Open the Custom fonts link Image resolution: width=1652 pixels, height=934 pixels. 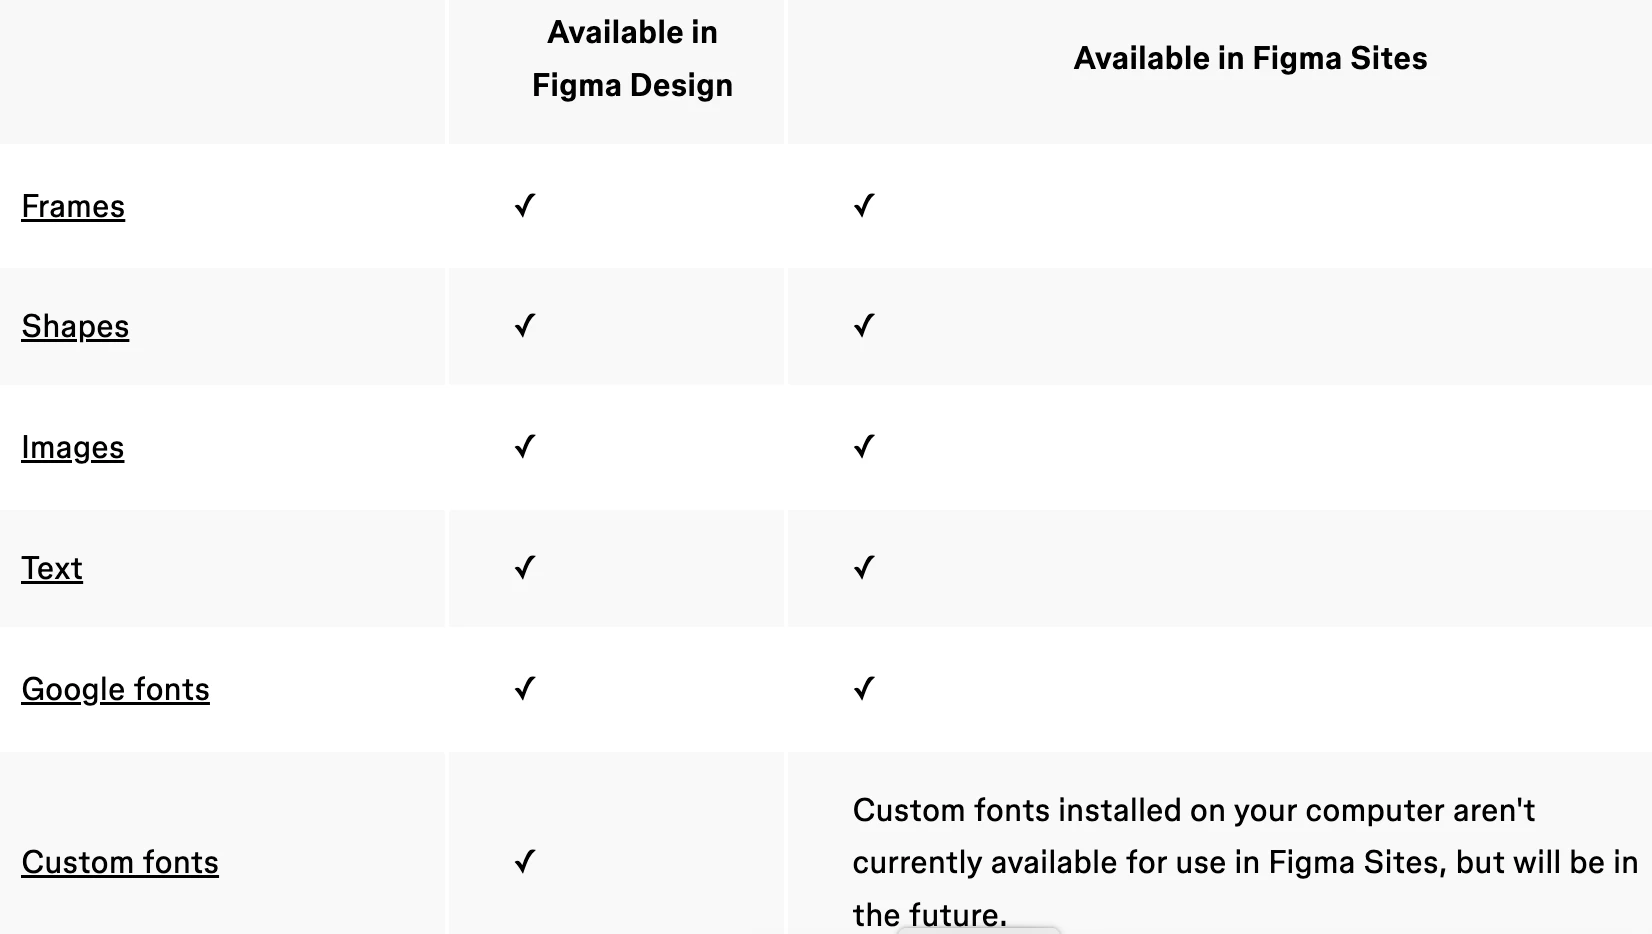(x=120, y=862)
